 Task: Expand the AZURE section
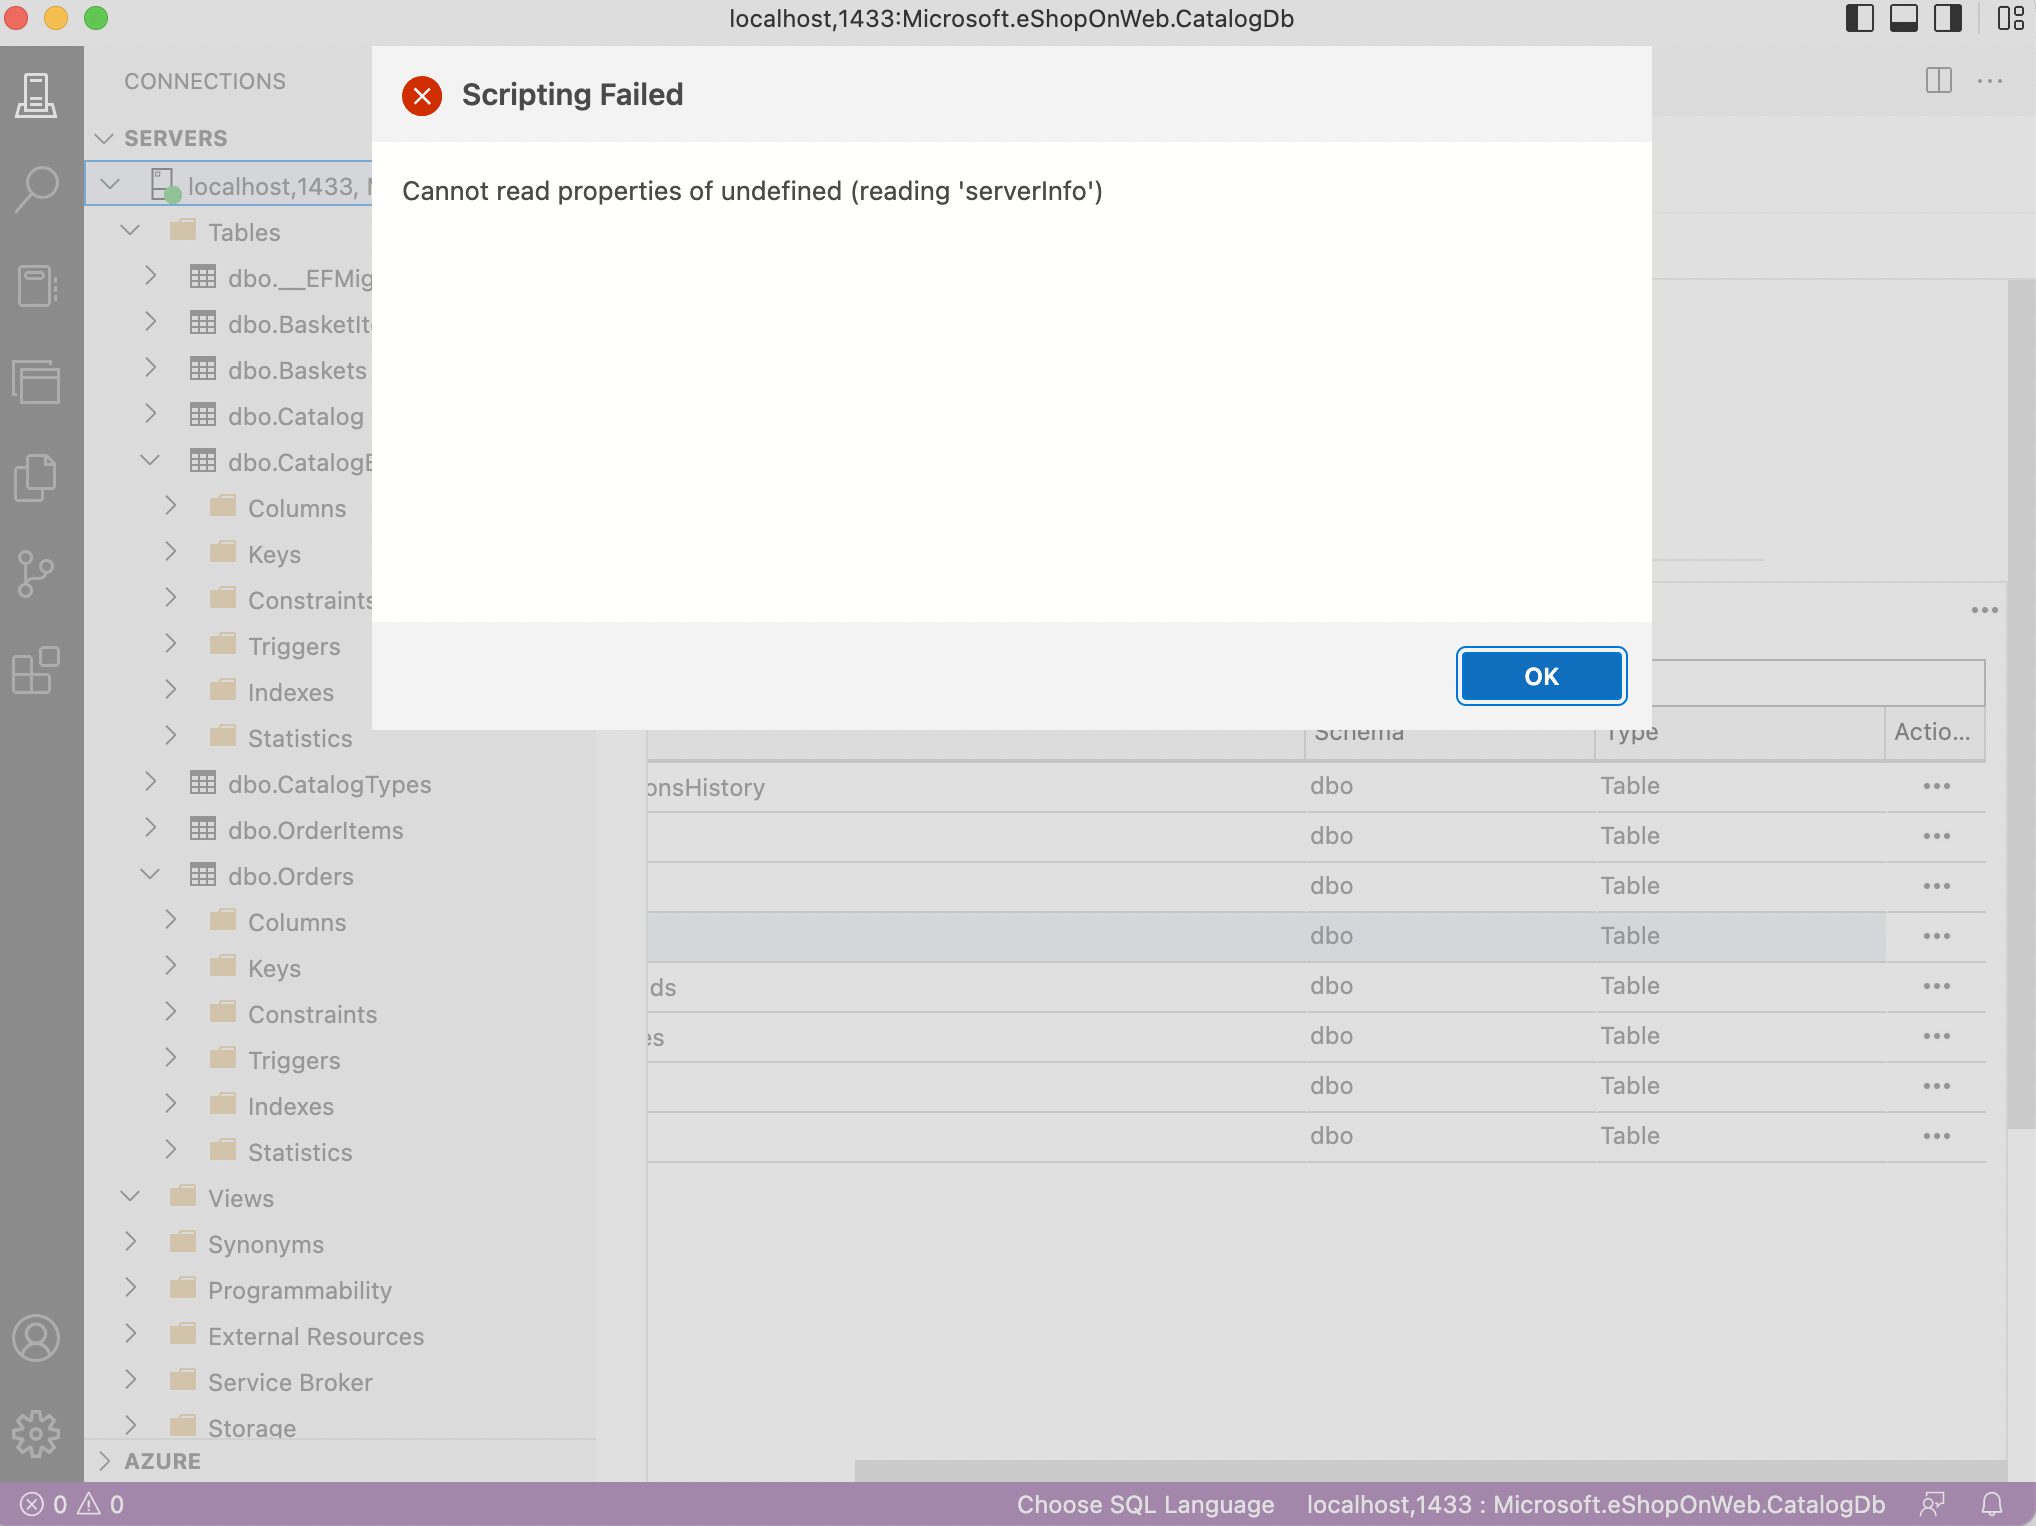(x=105, y=1461)
